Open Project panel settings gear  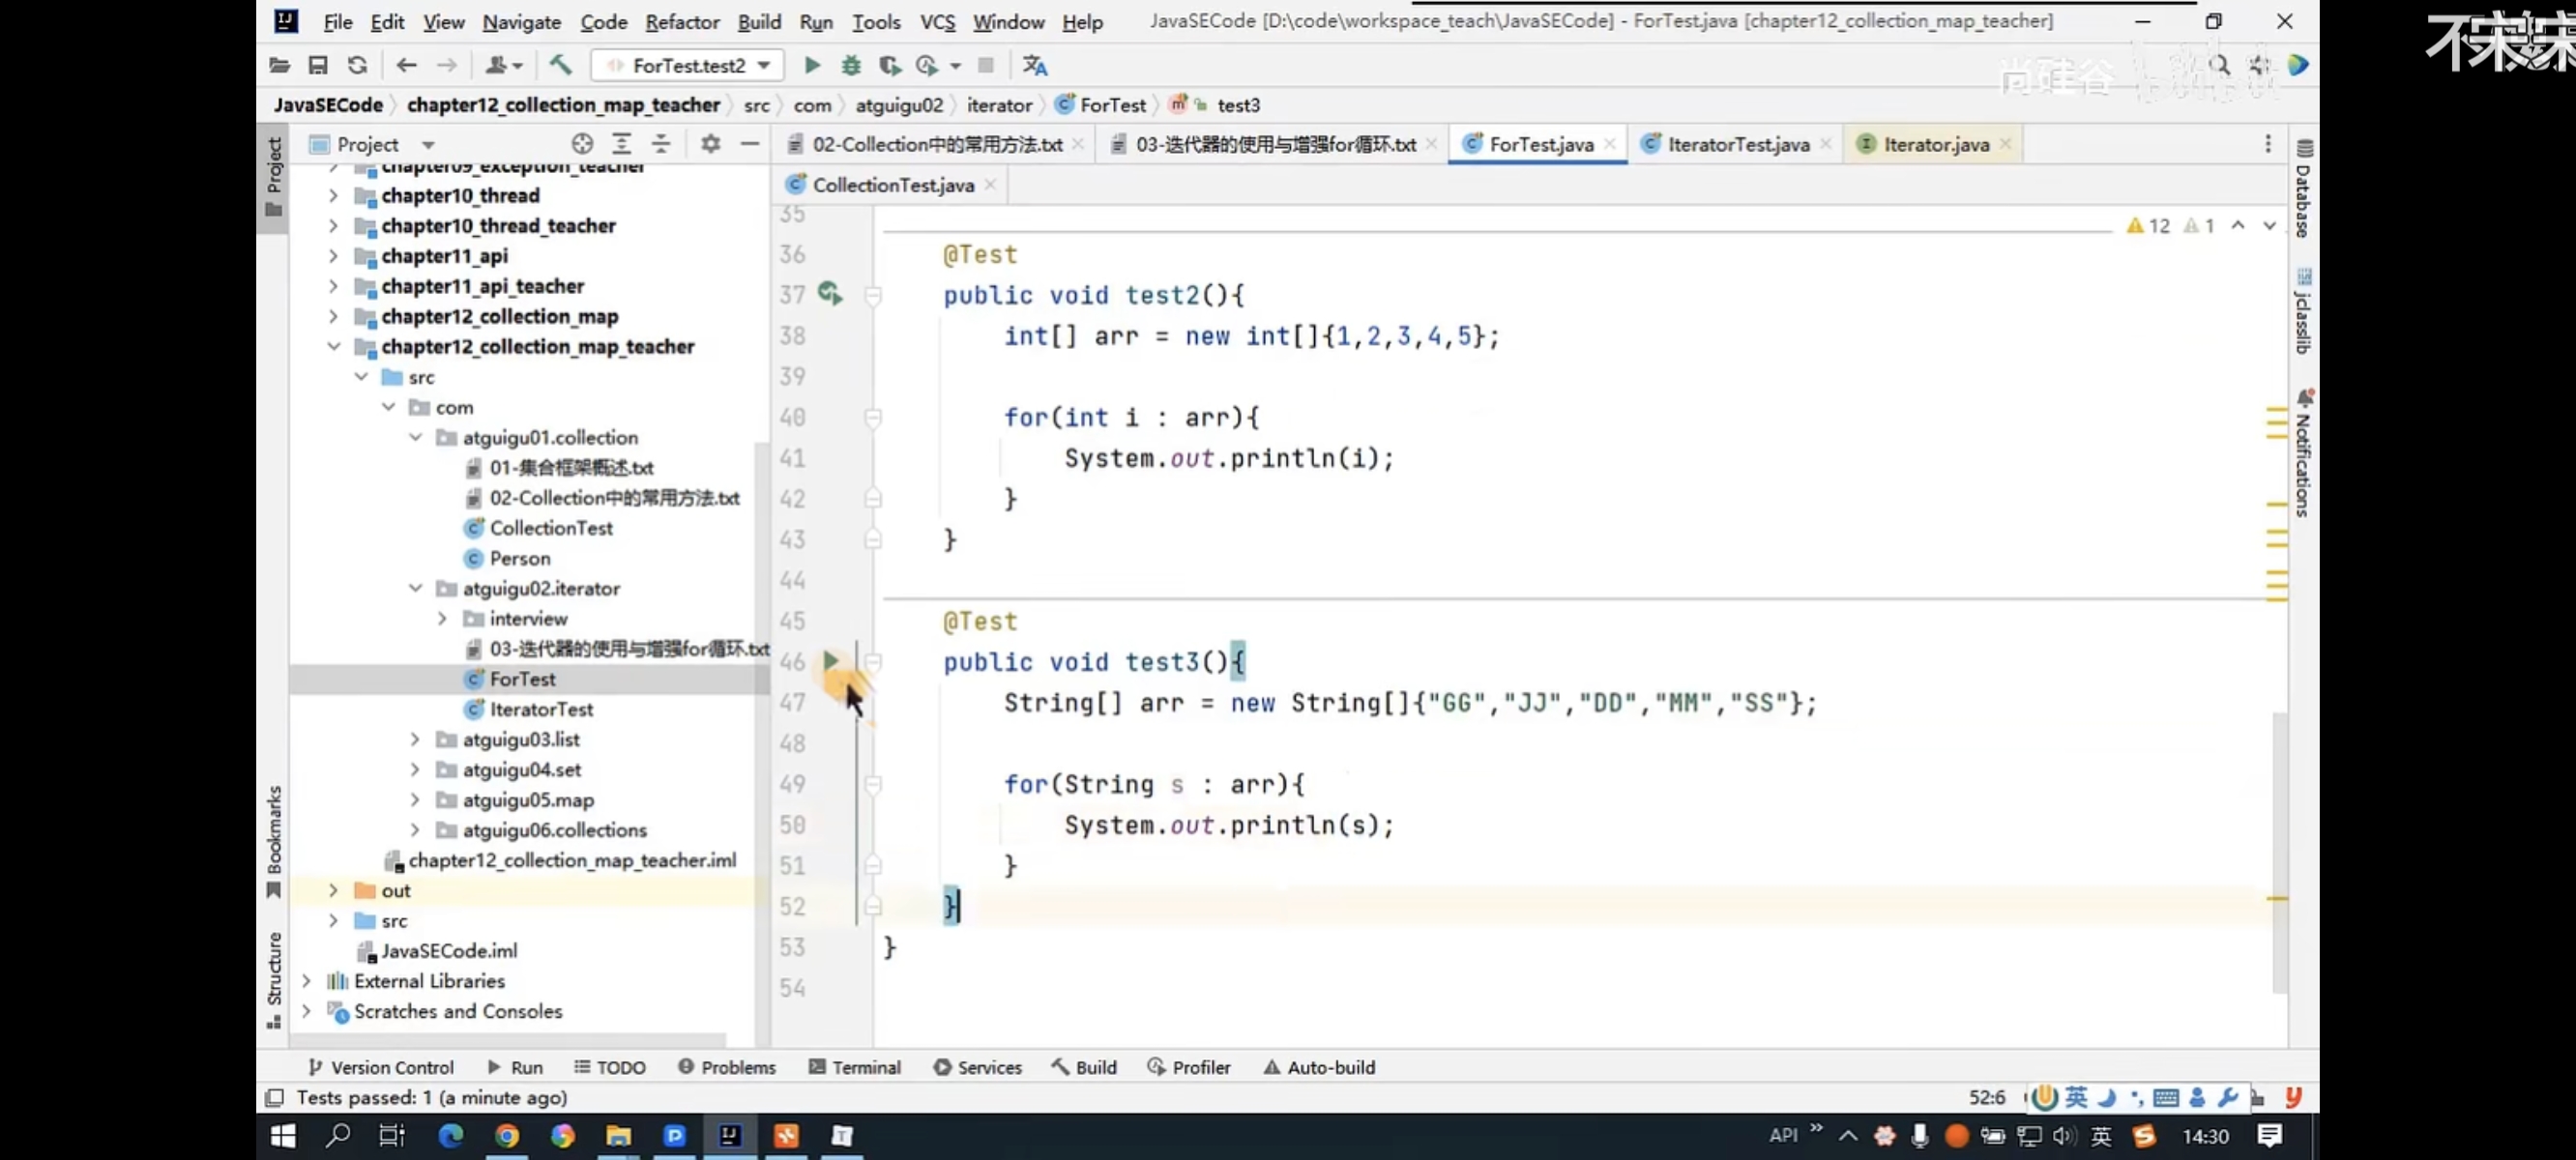pyautogui.click(x=710, y=144)
